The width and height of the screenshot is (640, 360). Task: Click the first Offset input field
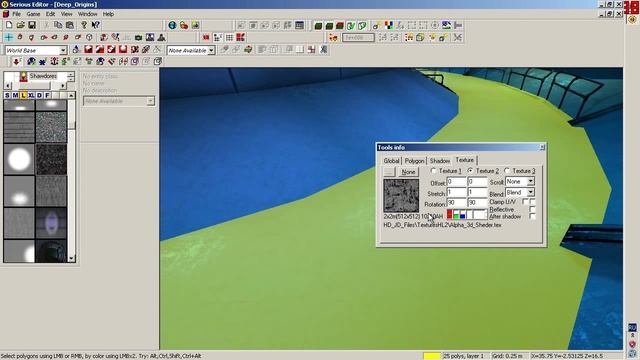pyautogui.click(x=456, y=182)
